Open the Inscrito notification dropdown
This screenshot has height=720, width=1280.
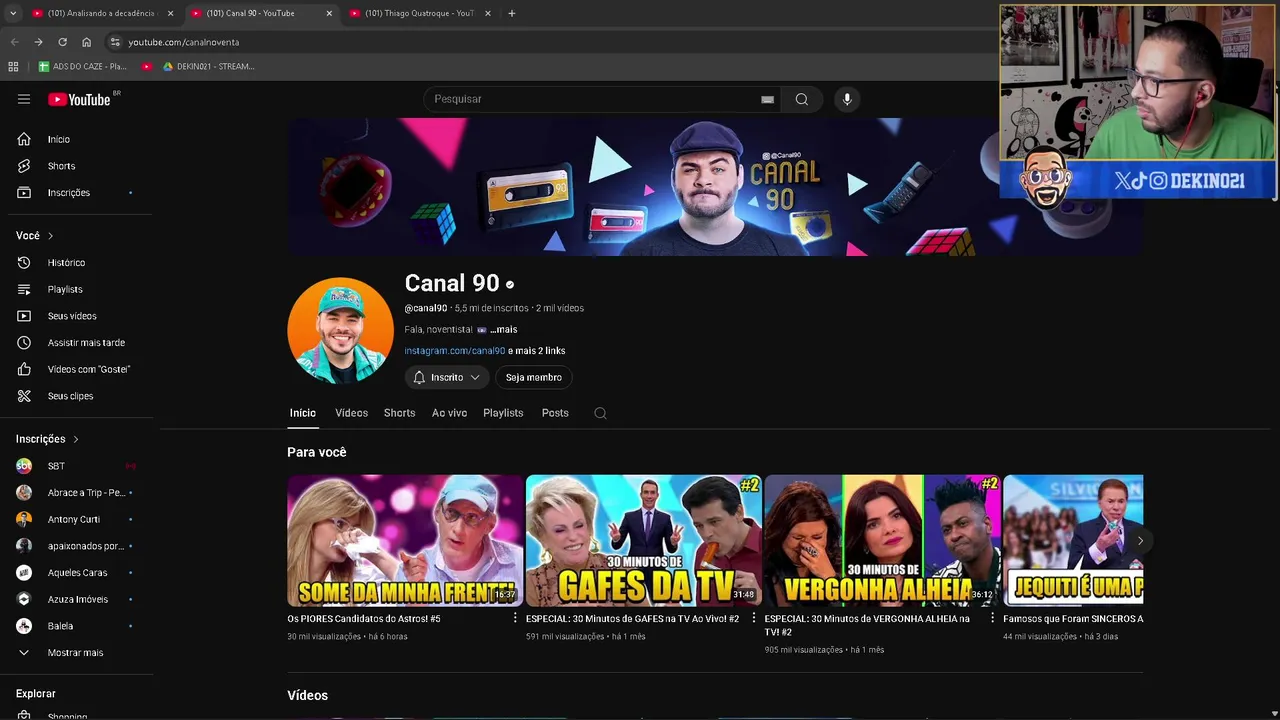point(447,377)
